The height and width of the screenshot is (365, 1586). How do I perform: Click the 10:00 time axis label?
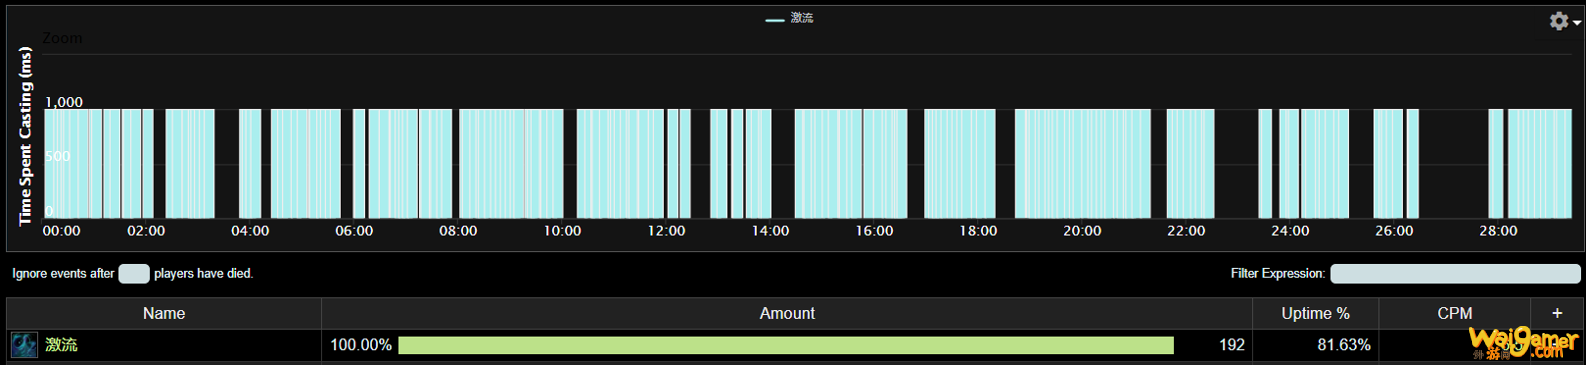562,231
